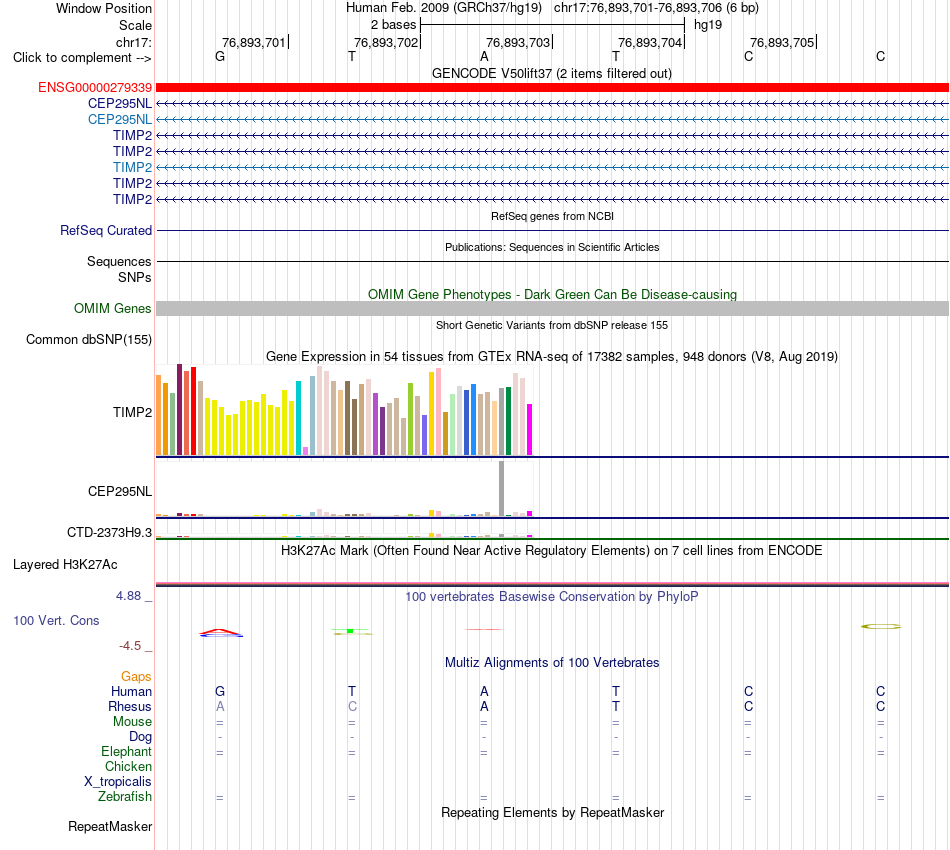Screen dimensions: 950x850
Task: Open the GTEx Gene Expression in 54 tissues title
Action: 552,356
